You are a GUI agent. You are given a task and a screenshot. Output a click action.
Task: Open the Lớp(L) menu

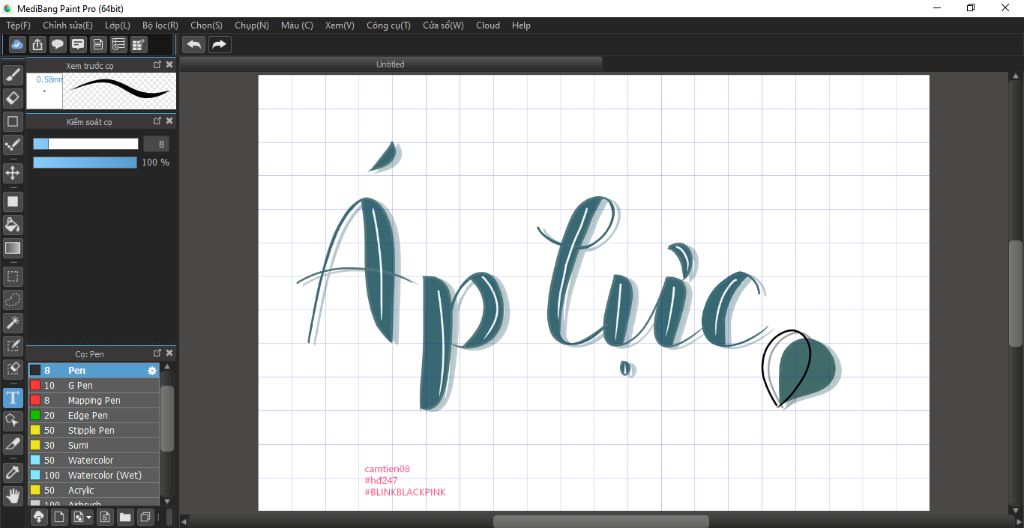[x=118, y=25]
